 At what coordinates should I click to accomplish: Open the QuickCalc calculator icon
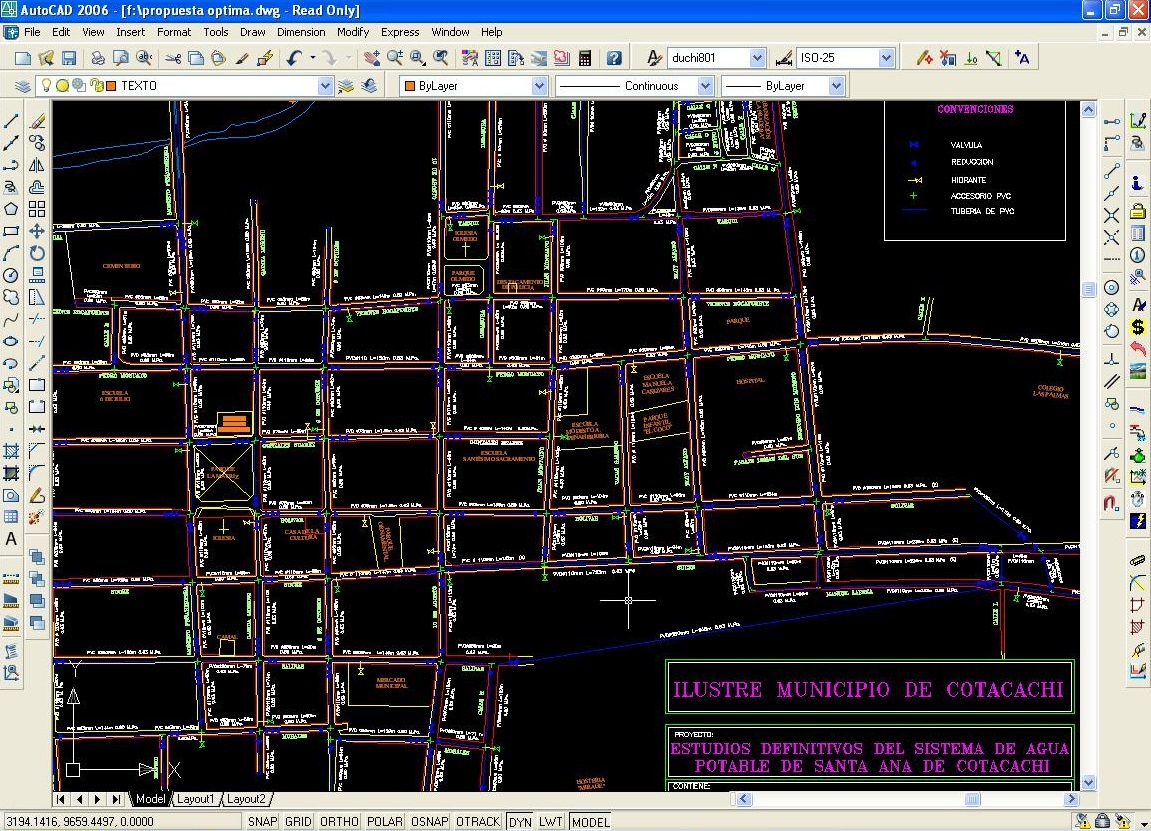point(585,58)
